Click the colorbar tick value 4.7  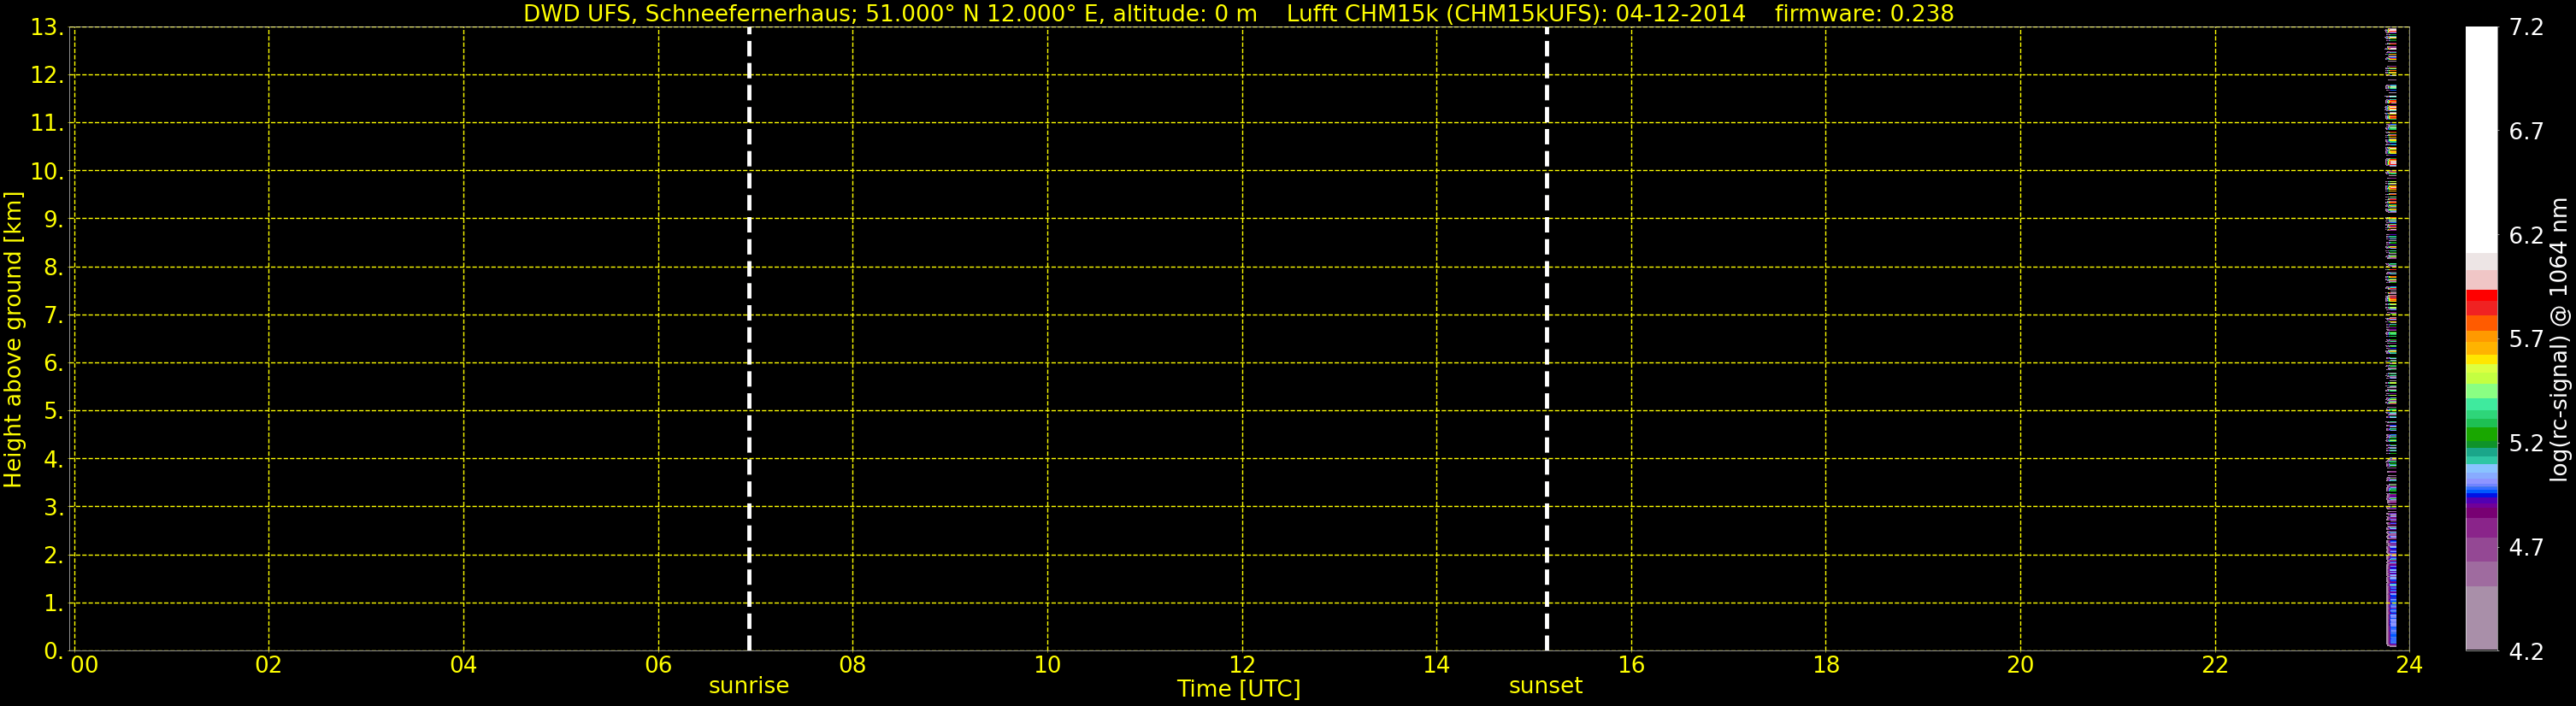2526,548
